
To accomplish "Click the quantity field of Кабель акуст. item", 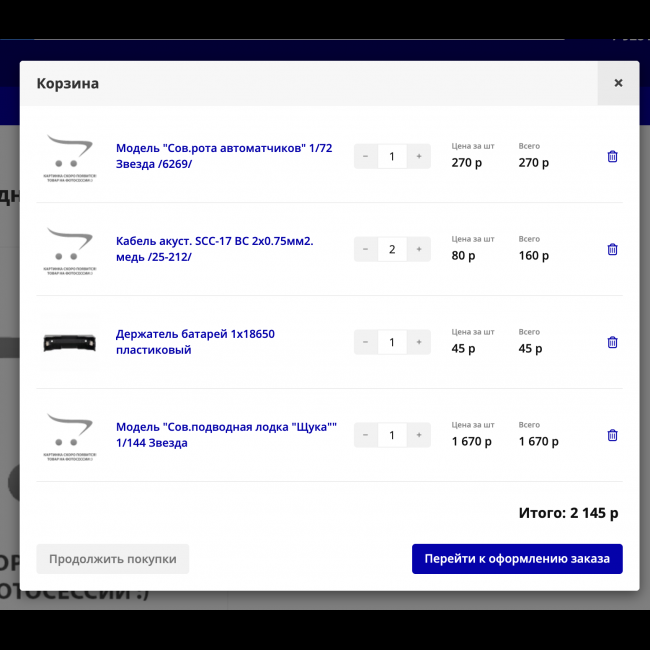I will tap(392, 249).
